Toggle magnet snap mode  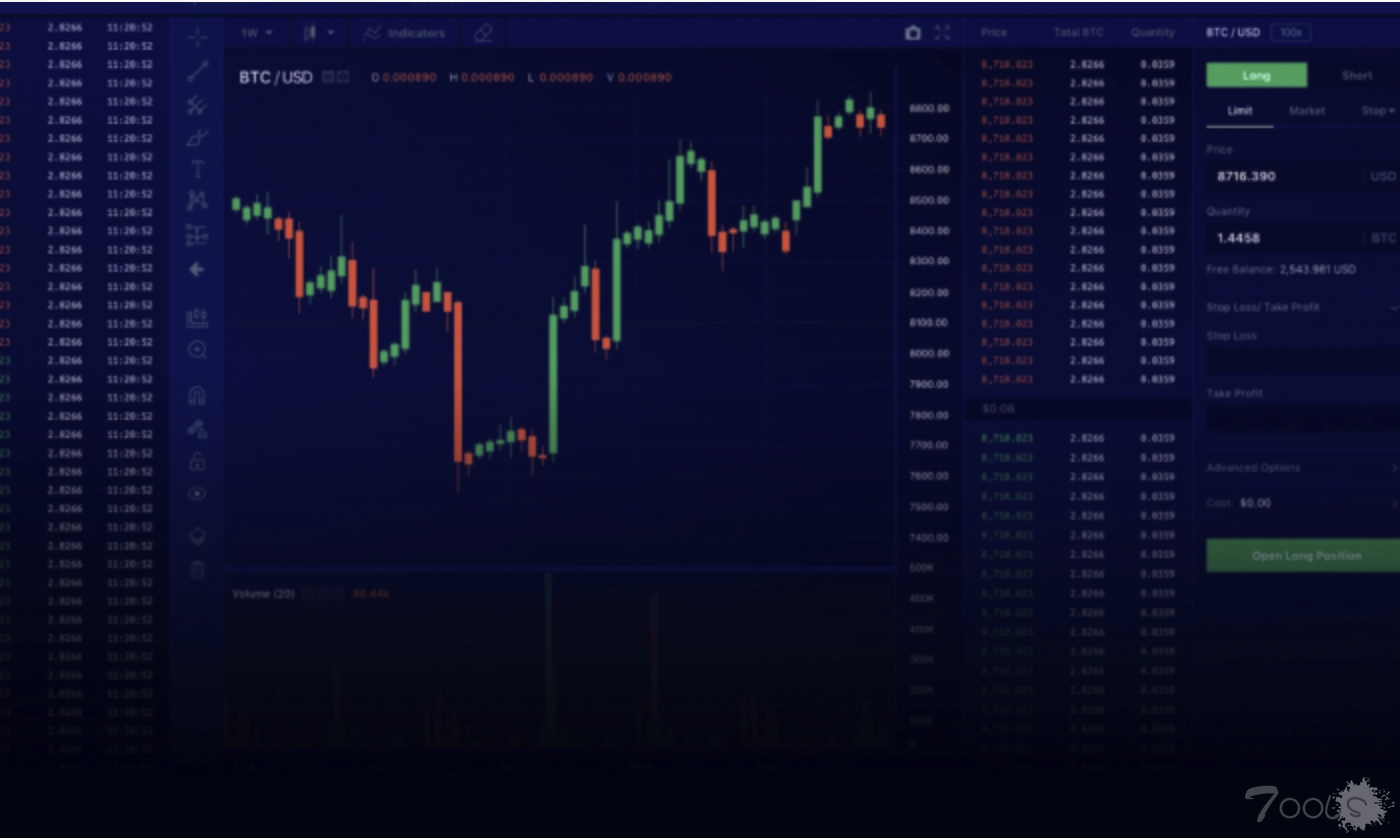tap(197, 396)
